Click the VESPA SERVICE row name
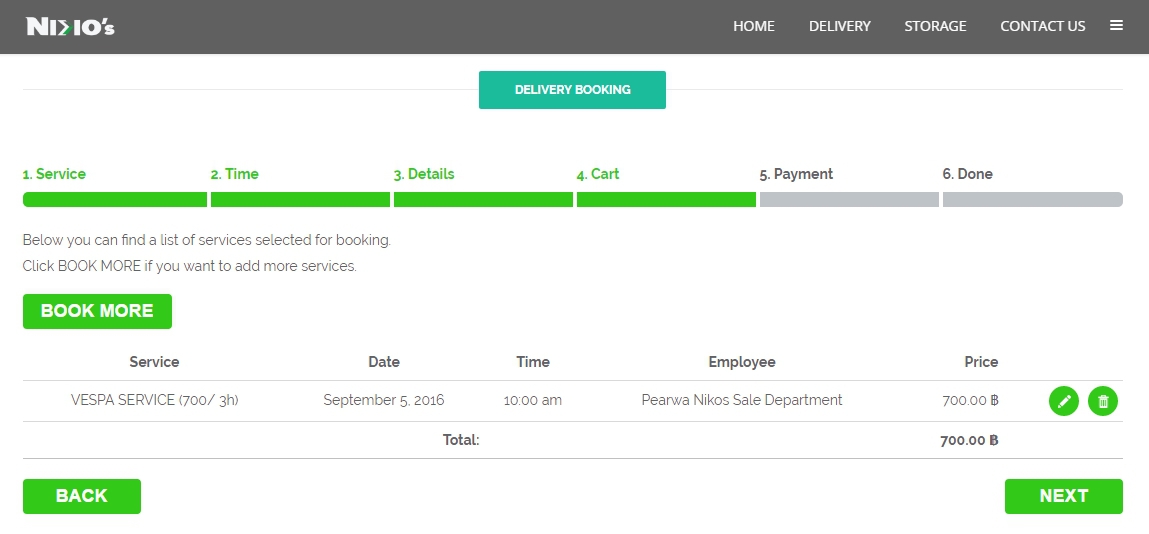 pos(154,400)
